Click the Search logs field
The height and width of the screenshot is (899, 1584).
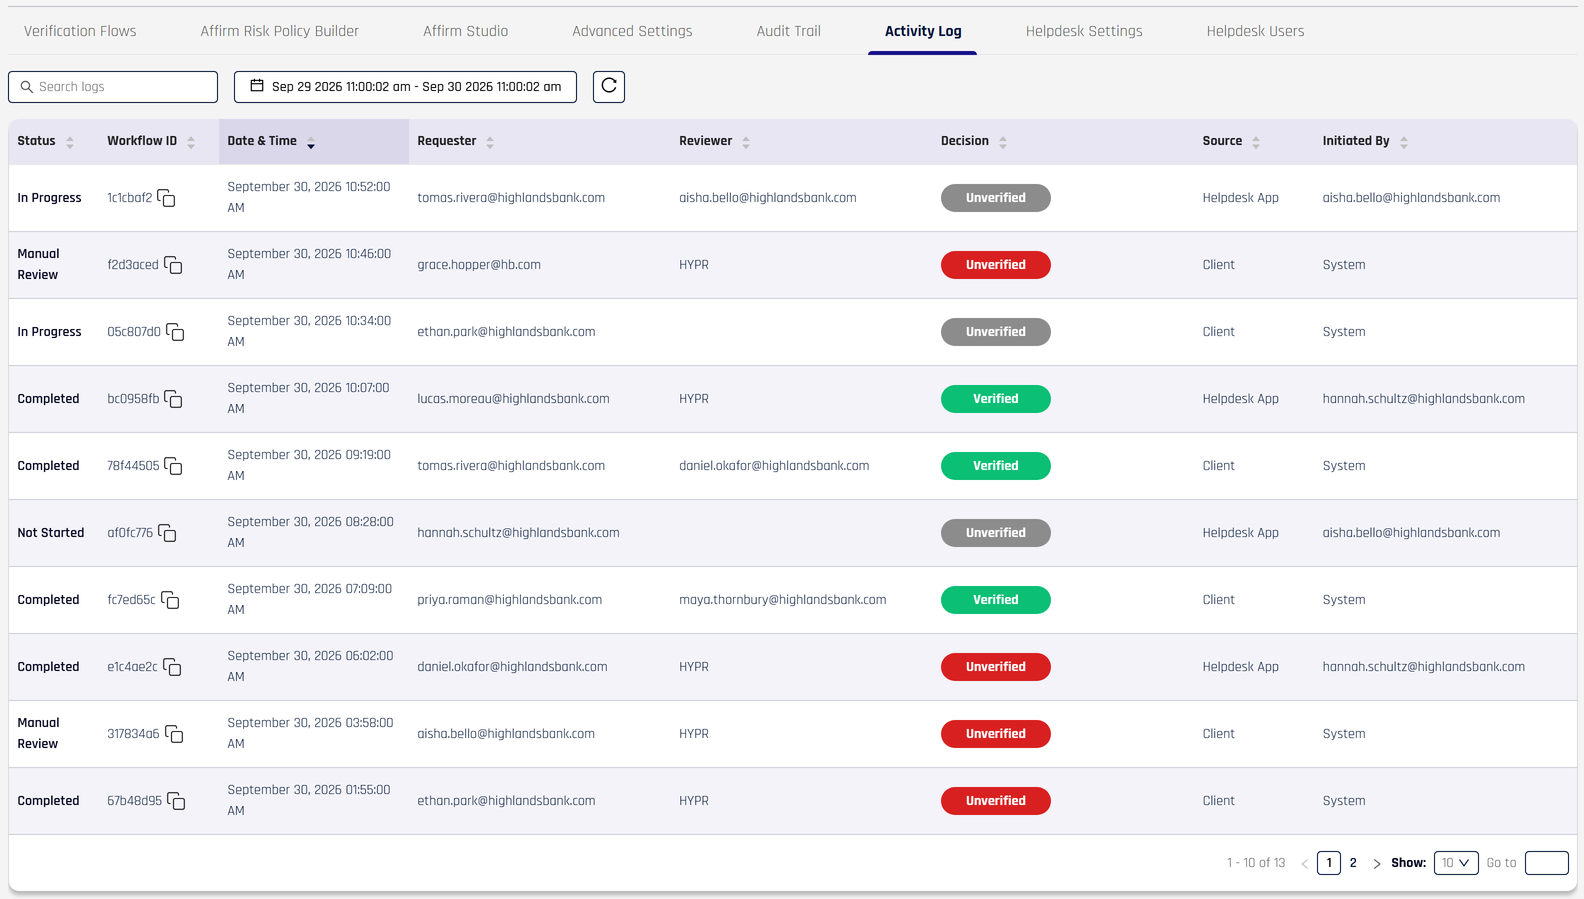(x=113, y=87)
